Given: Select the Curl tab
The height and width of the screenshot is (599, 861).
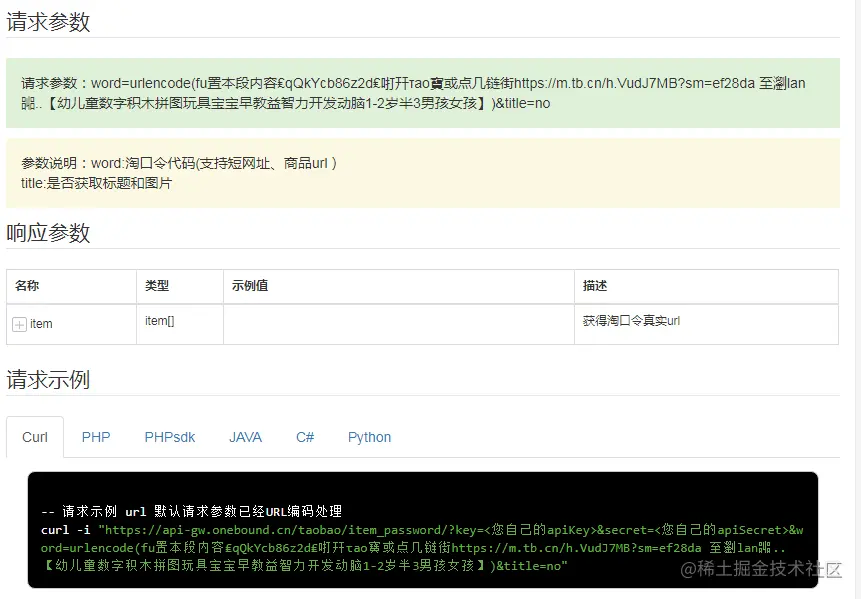Looking at the screenshot, I should (x=35, y=437).
